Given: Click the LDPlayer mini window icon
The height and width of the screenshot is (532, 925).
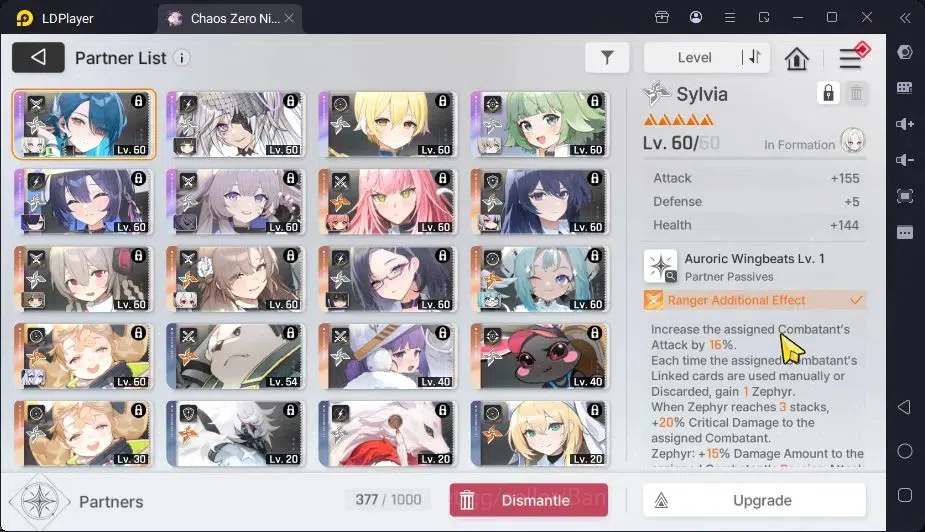Looking at the screenshot, I should pos(764,18).
